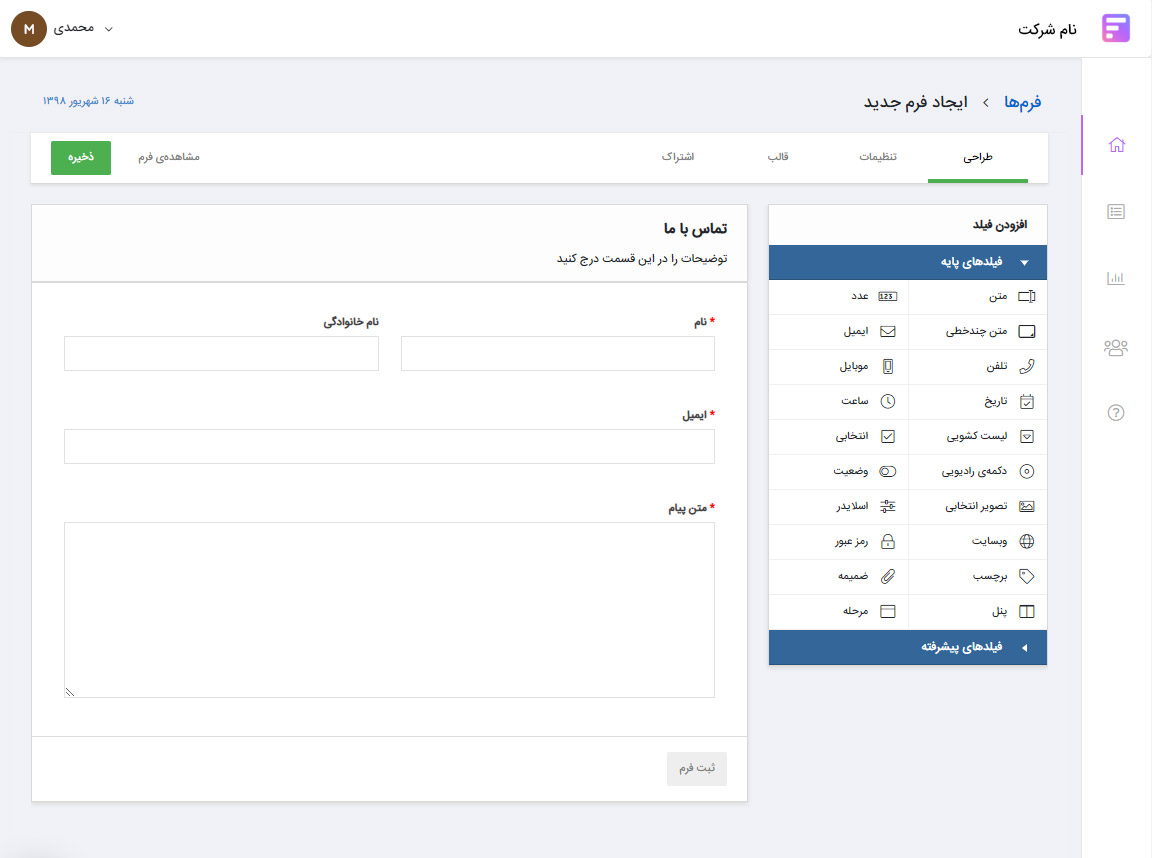
Task: Click the M user avatar
Action: click(x=29, y=29)
